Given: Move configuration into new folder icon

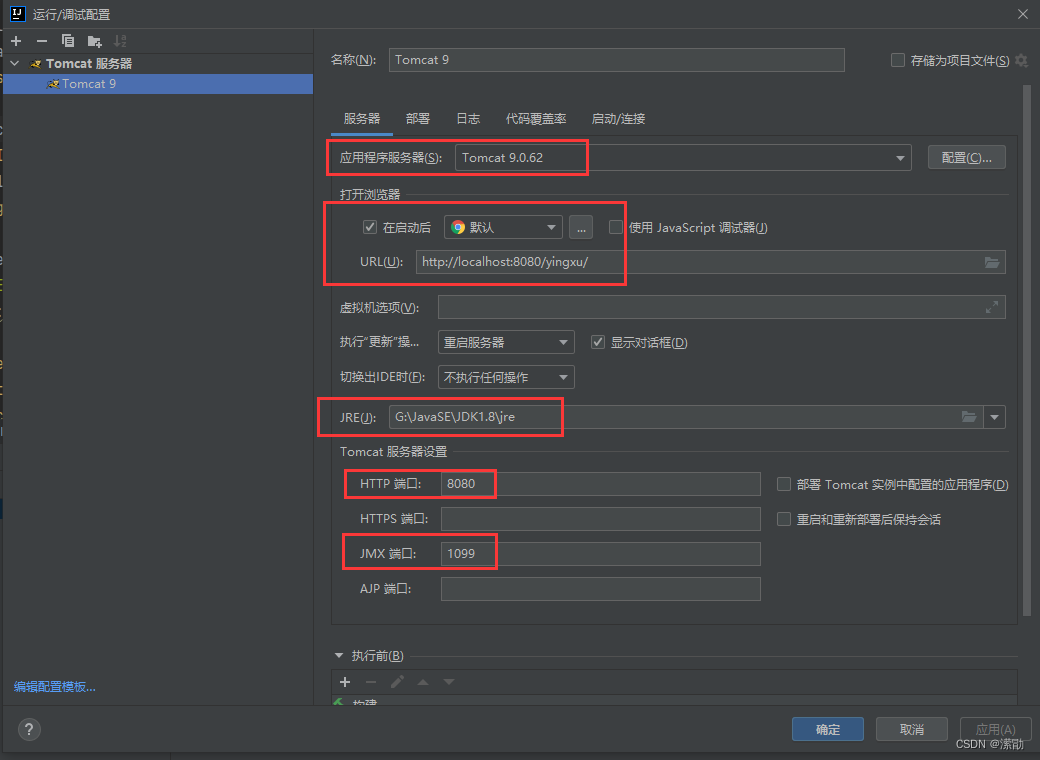Looking at the screenshot, I should point(94,41).
